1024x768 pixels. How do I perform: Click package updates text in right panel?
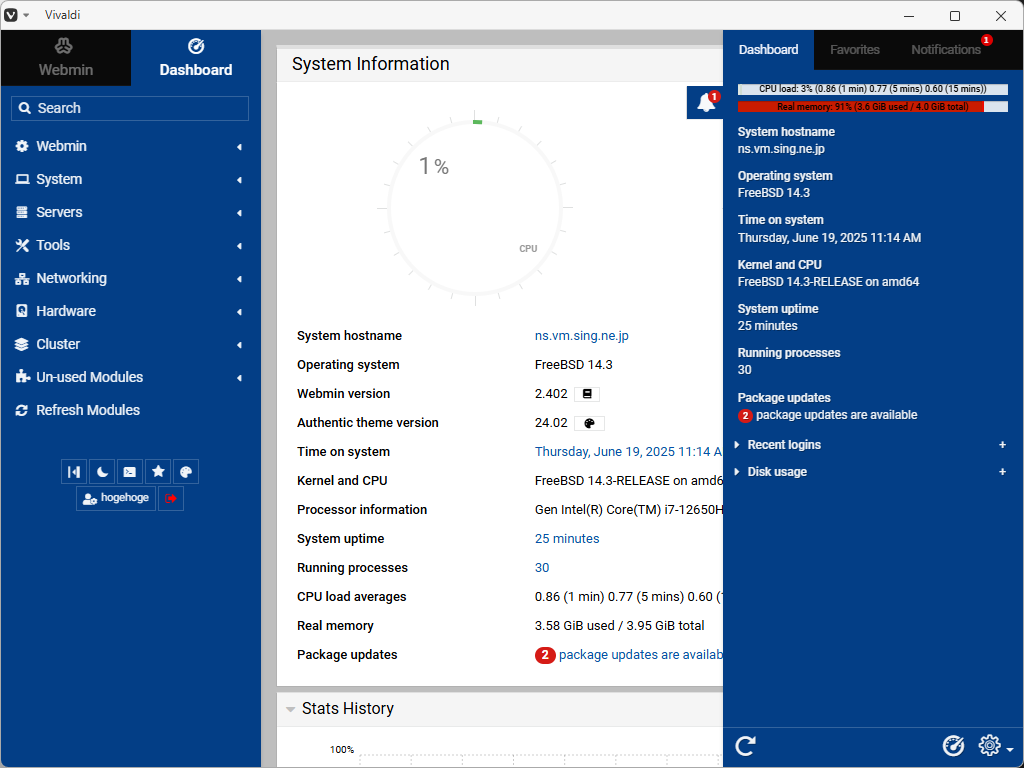pos(836,415)
